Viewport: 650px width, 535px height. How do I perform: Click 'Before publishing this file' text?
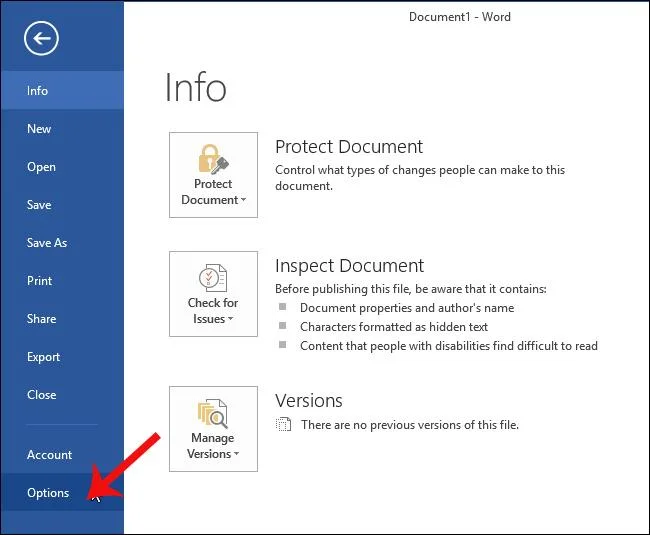coord(411,289)
